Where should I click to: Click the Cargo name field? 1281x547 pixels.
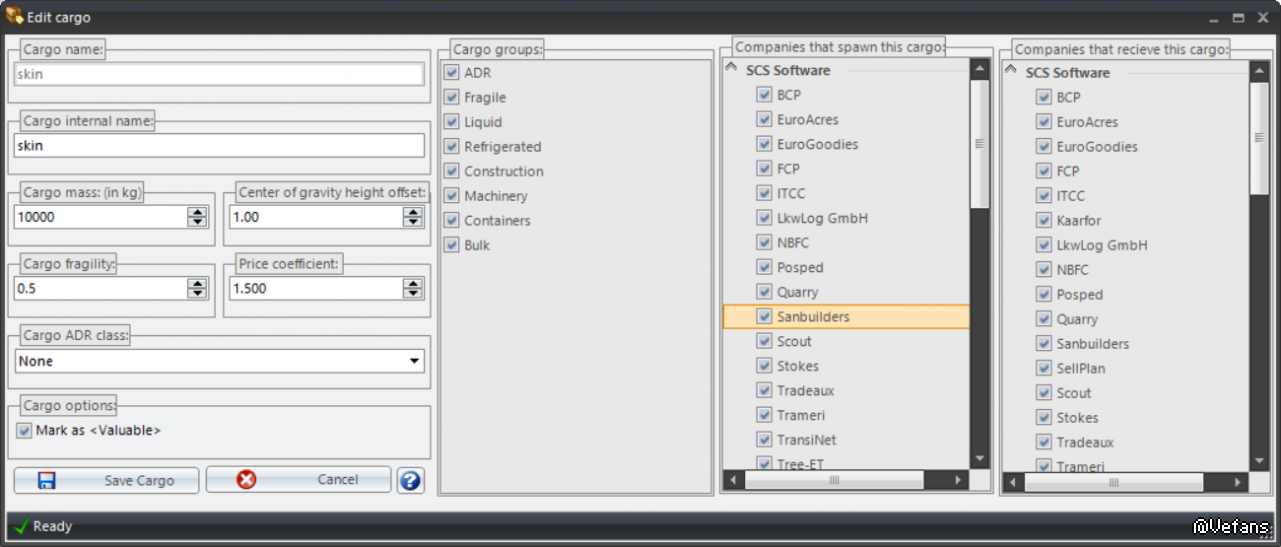(x=219, y=74)
